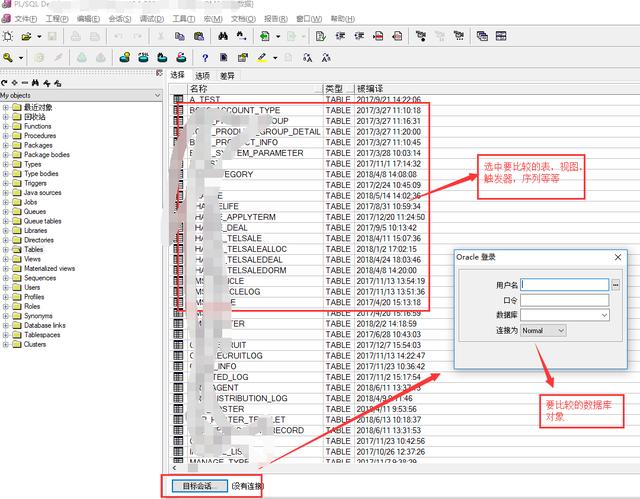This screenshot has width=640, height=499.
Task: Click the ellipsis button beside 用户名 field
Action: point(615,285)
